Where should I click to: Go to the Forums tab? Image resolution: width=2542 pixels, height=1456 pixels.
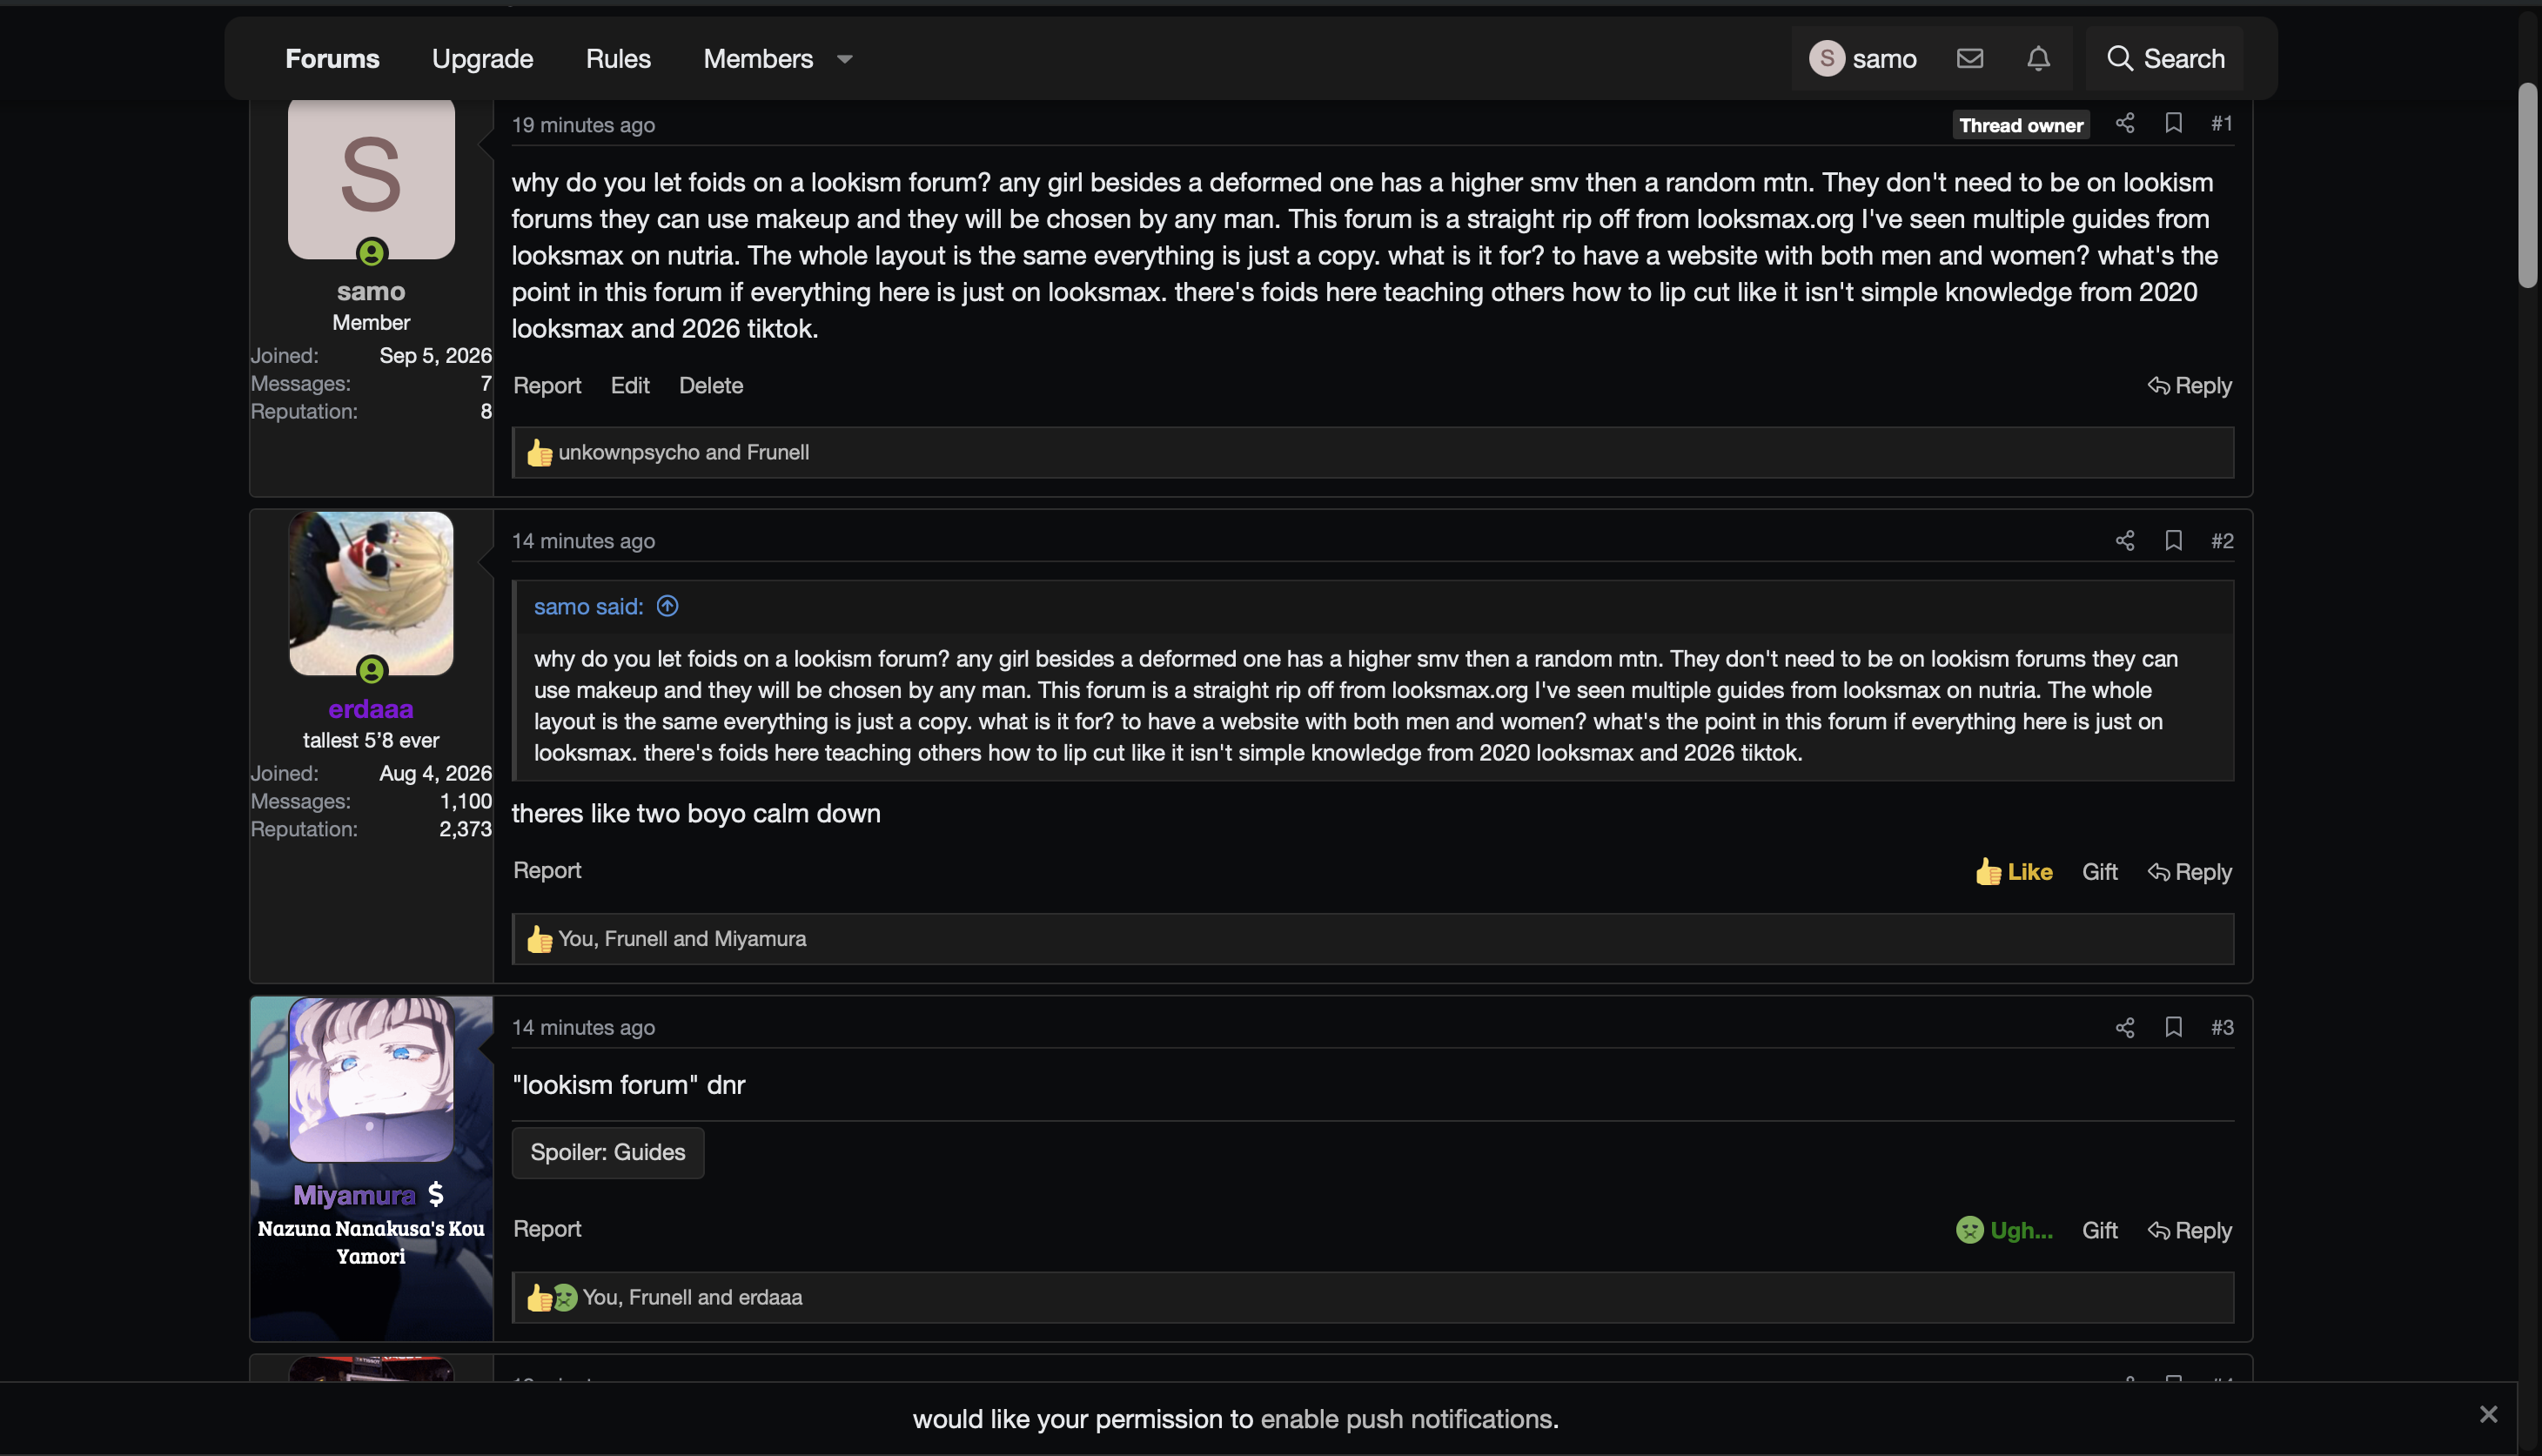pos(332,58)
